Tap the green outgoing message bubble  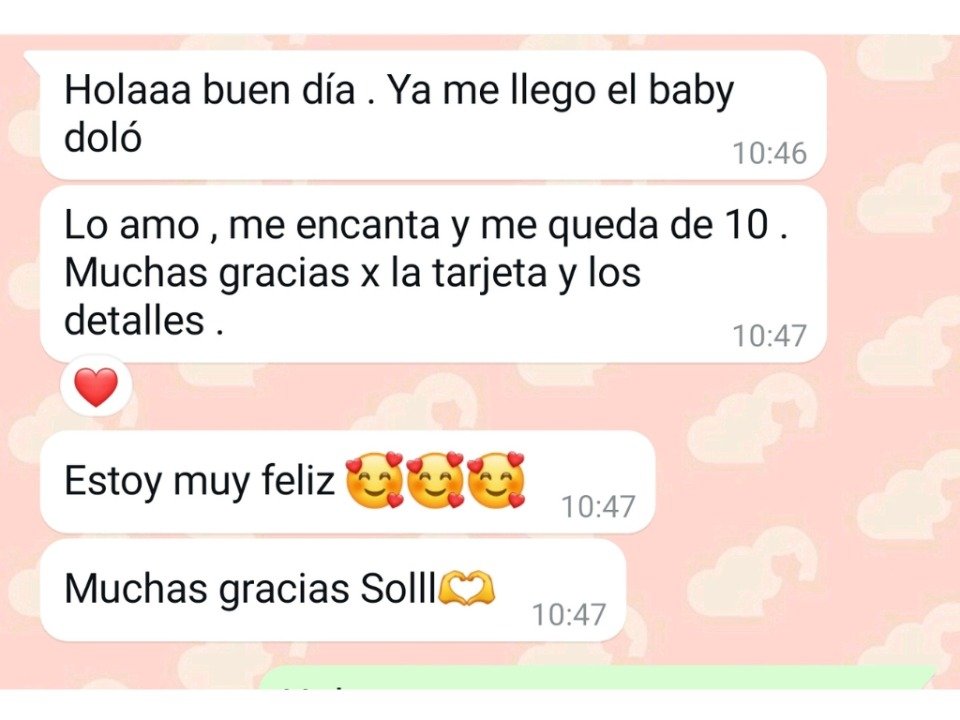point(598,677)
